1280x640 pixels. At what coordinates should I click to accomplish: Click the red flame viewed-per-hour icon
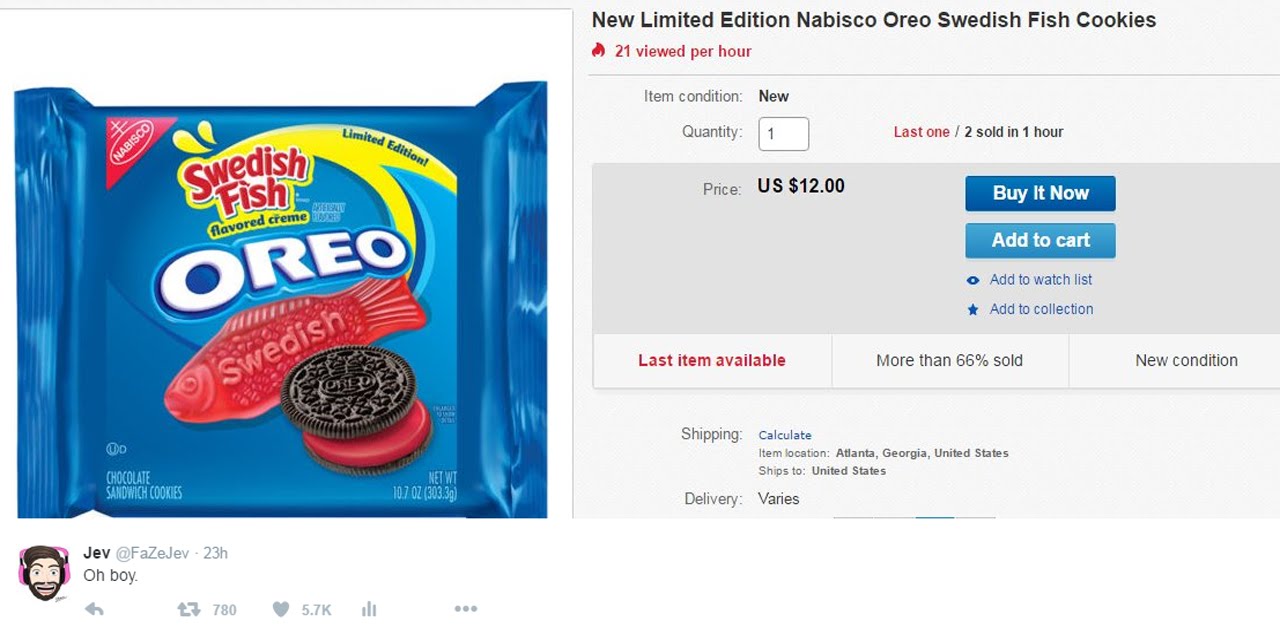coord(599,50)
